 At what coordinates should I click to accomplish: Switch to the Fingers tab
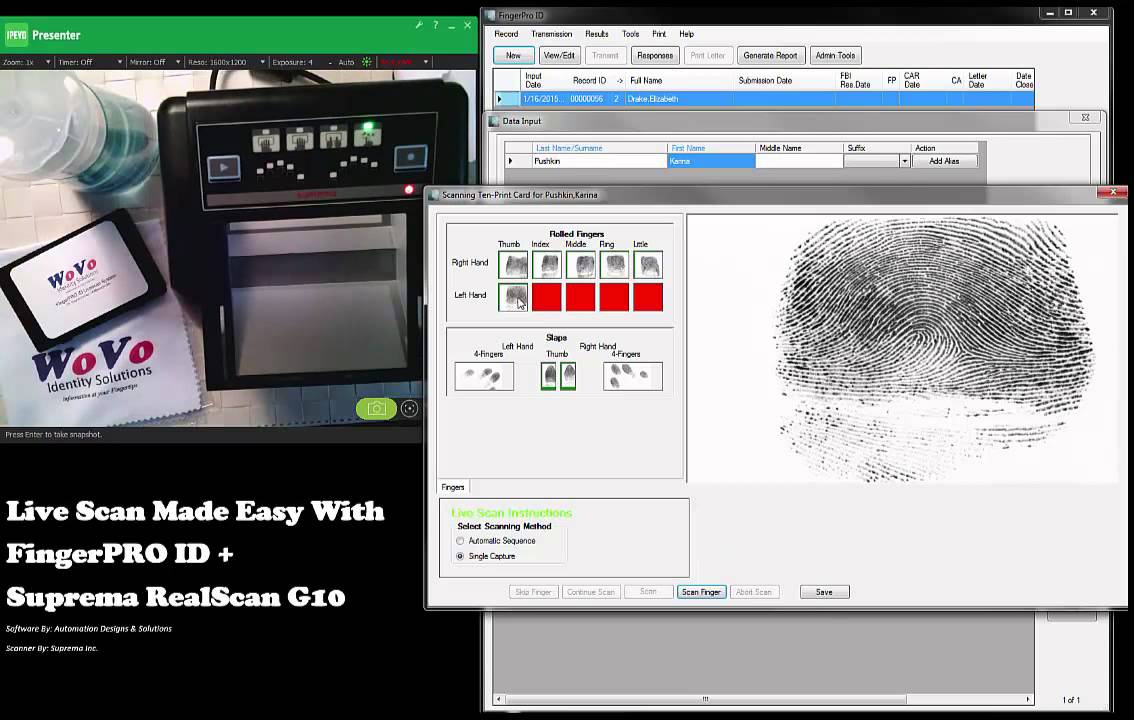click(453, 487)
